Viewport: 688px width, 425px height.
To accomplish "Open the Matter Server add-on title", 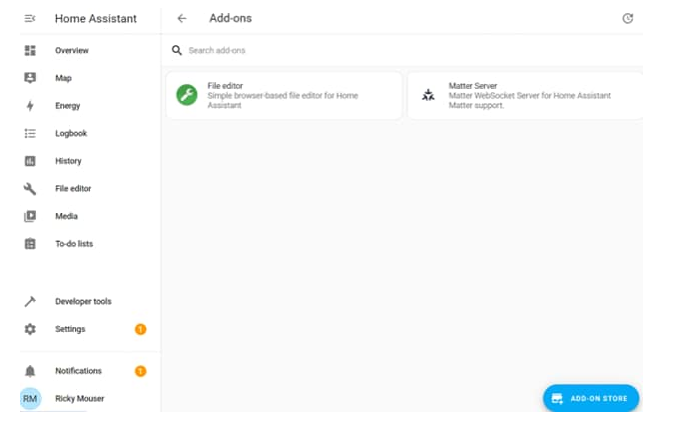I will coord(473,86).
